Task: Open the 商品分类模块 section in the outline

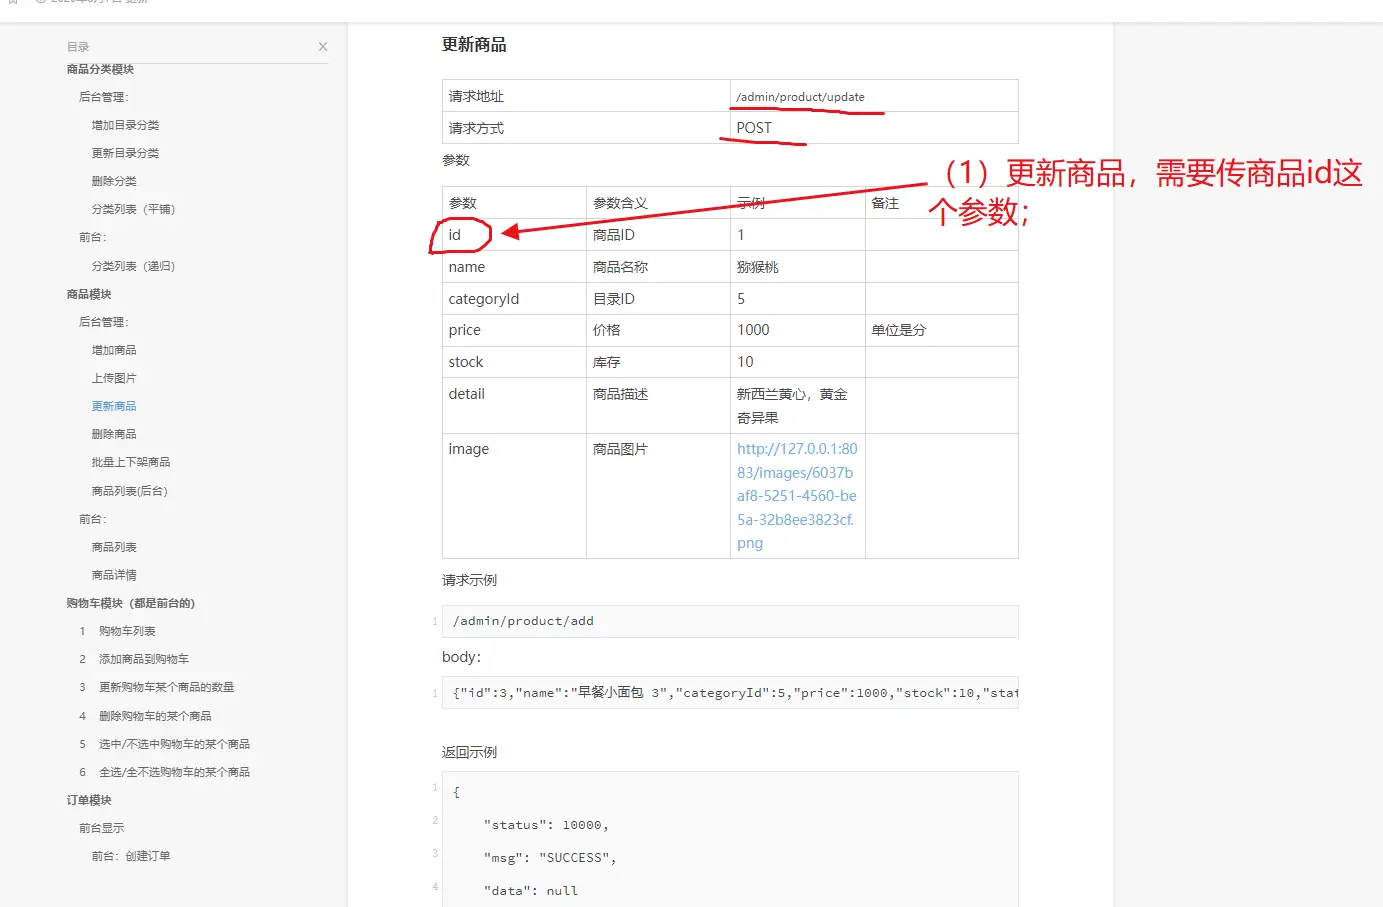Action: tap(100, 69)
